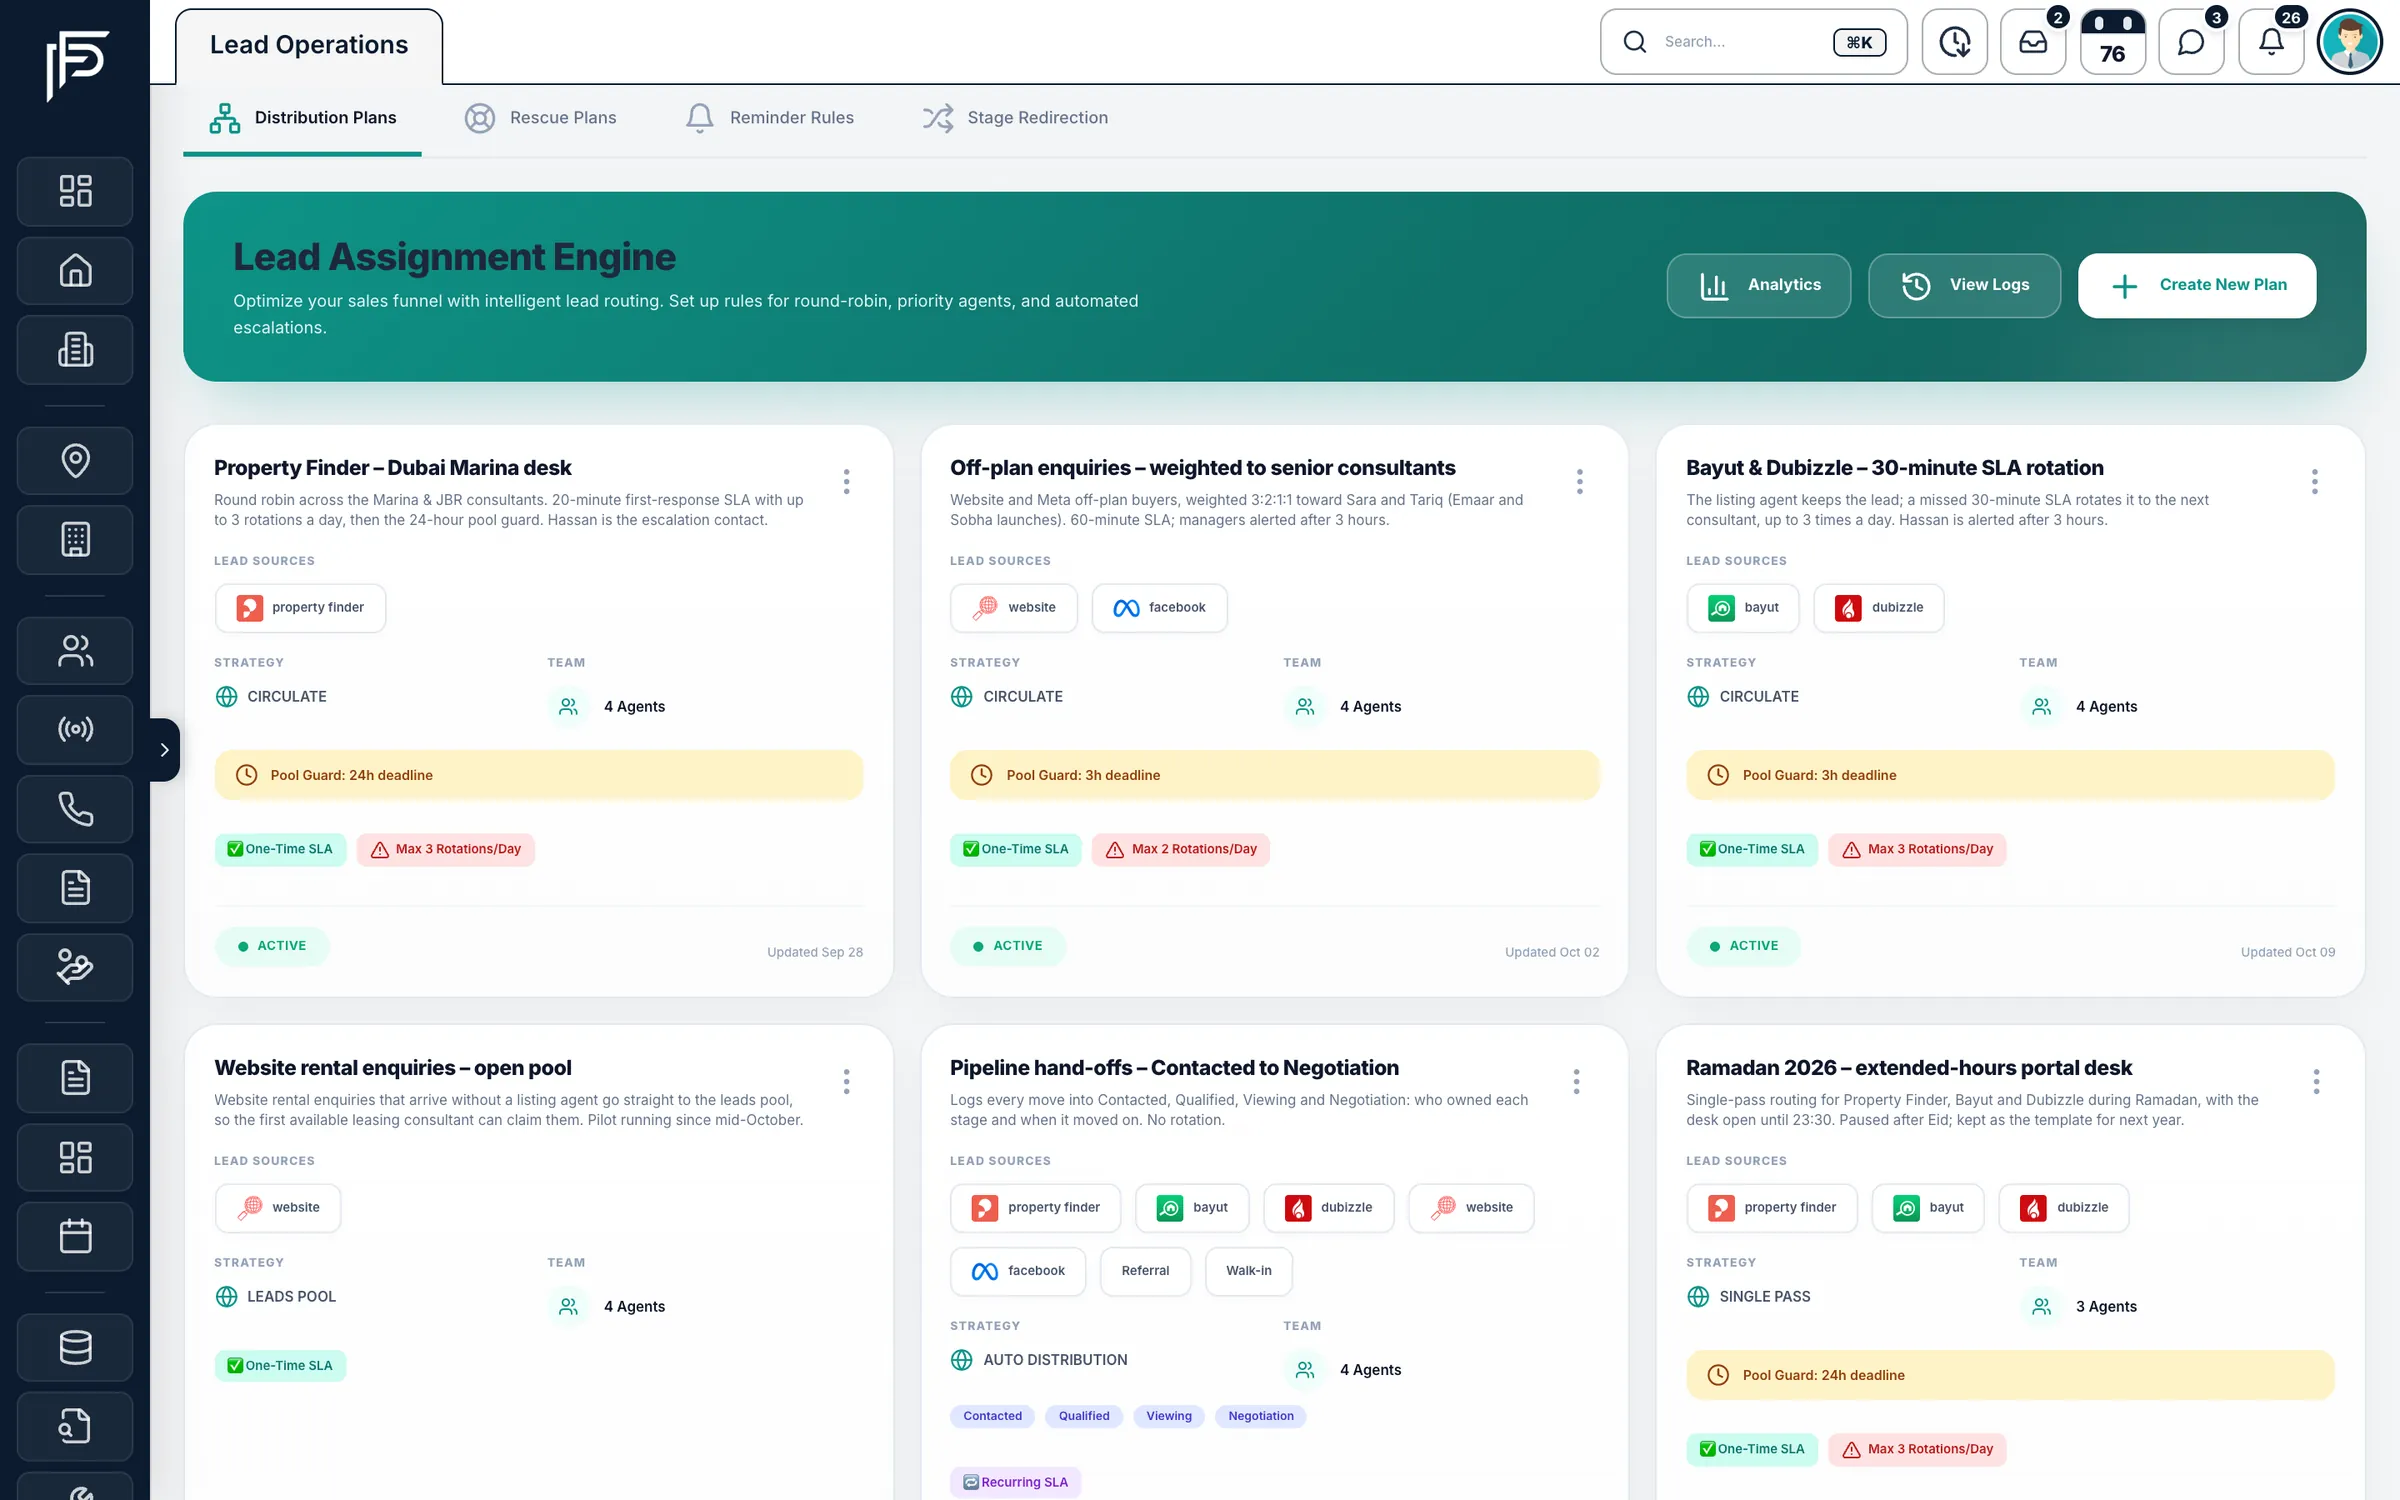Open the hand-heart icon in sidebar

tap(75, 967)
